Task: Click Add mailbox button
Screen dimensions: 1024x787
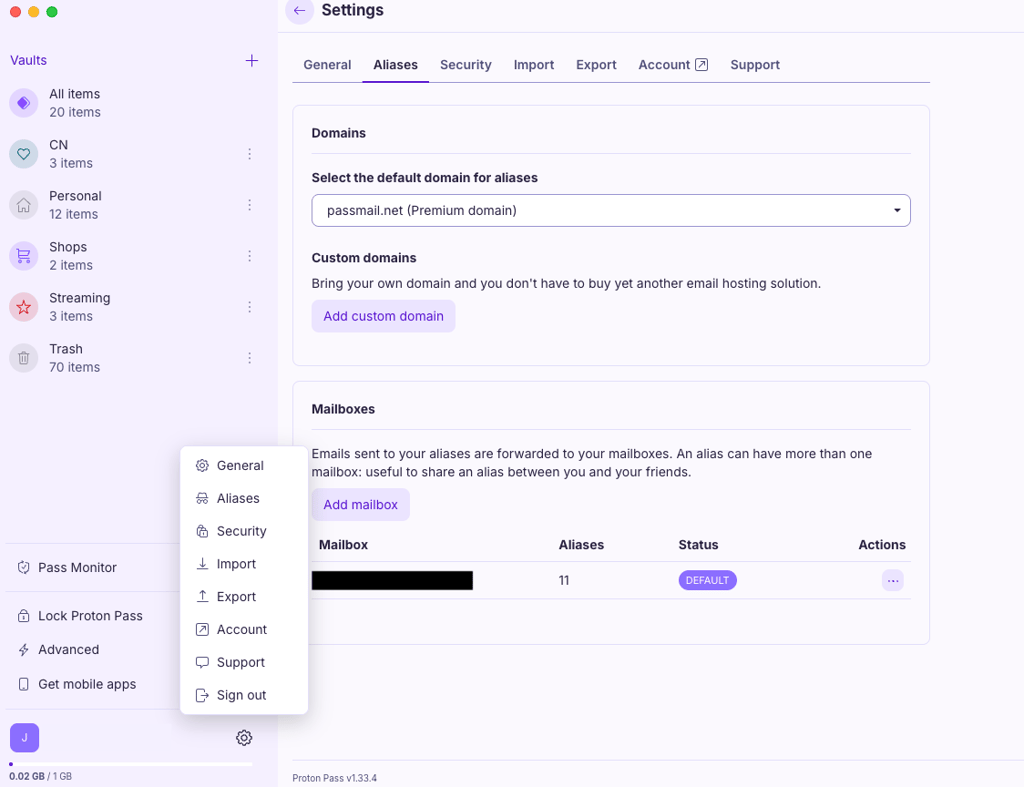Action: [x=360, y=505]
